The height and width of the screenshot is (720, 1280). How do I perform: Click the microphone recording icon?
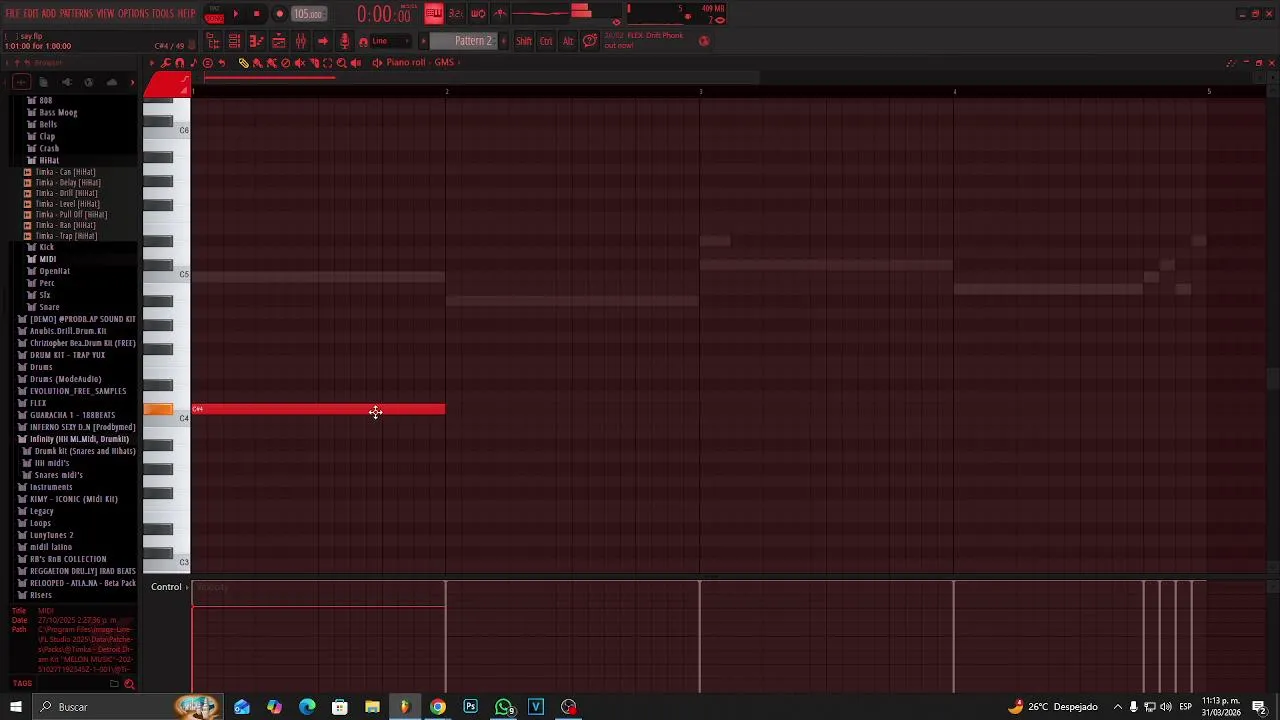coord(345,41)
